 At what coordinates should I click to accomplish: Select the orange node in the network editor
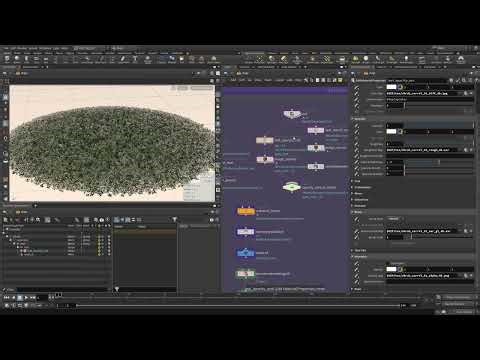pyautogui.click(x=246, y=211)
